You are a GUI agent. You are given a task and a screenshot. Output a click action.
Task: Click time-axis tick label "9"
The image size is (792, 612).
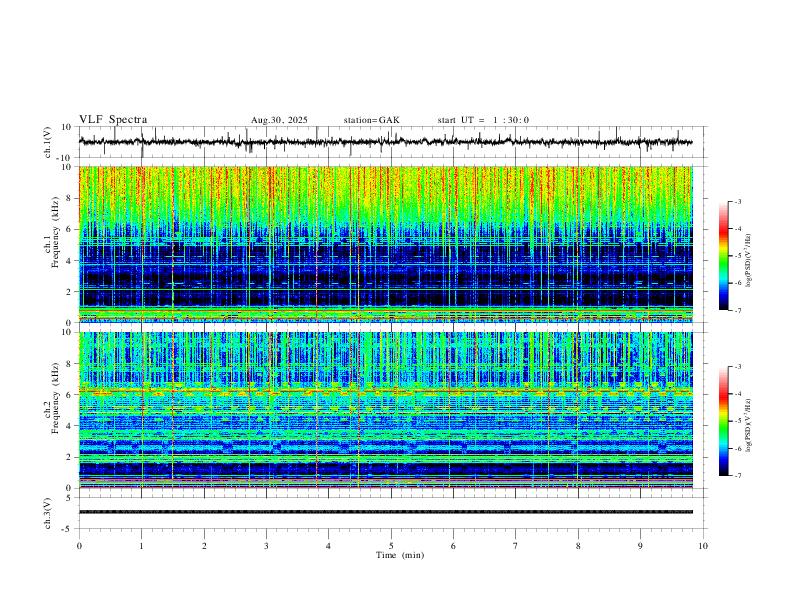[x=640, y=546]
